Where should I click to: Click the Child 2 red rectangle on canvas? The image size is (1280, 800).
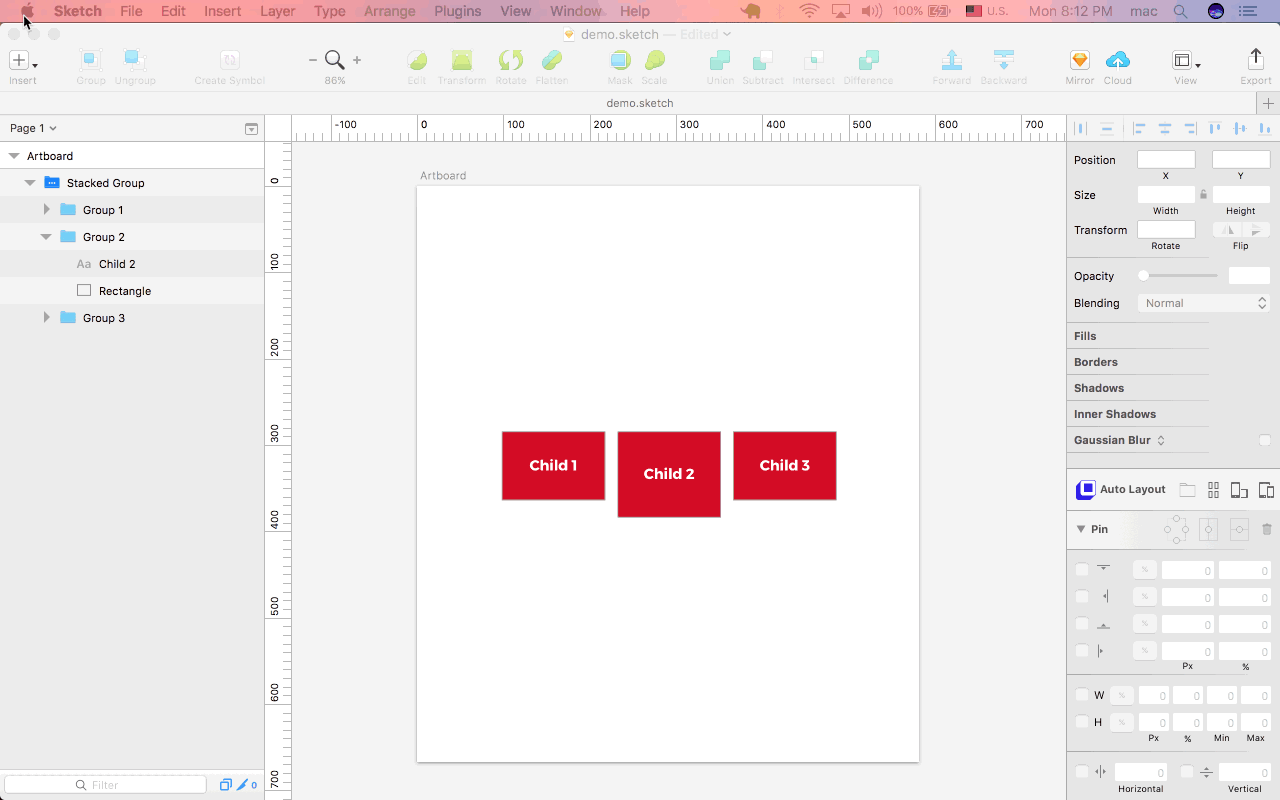tap(669, 474)
